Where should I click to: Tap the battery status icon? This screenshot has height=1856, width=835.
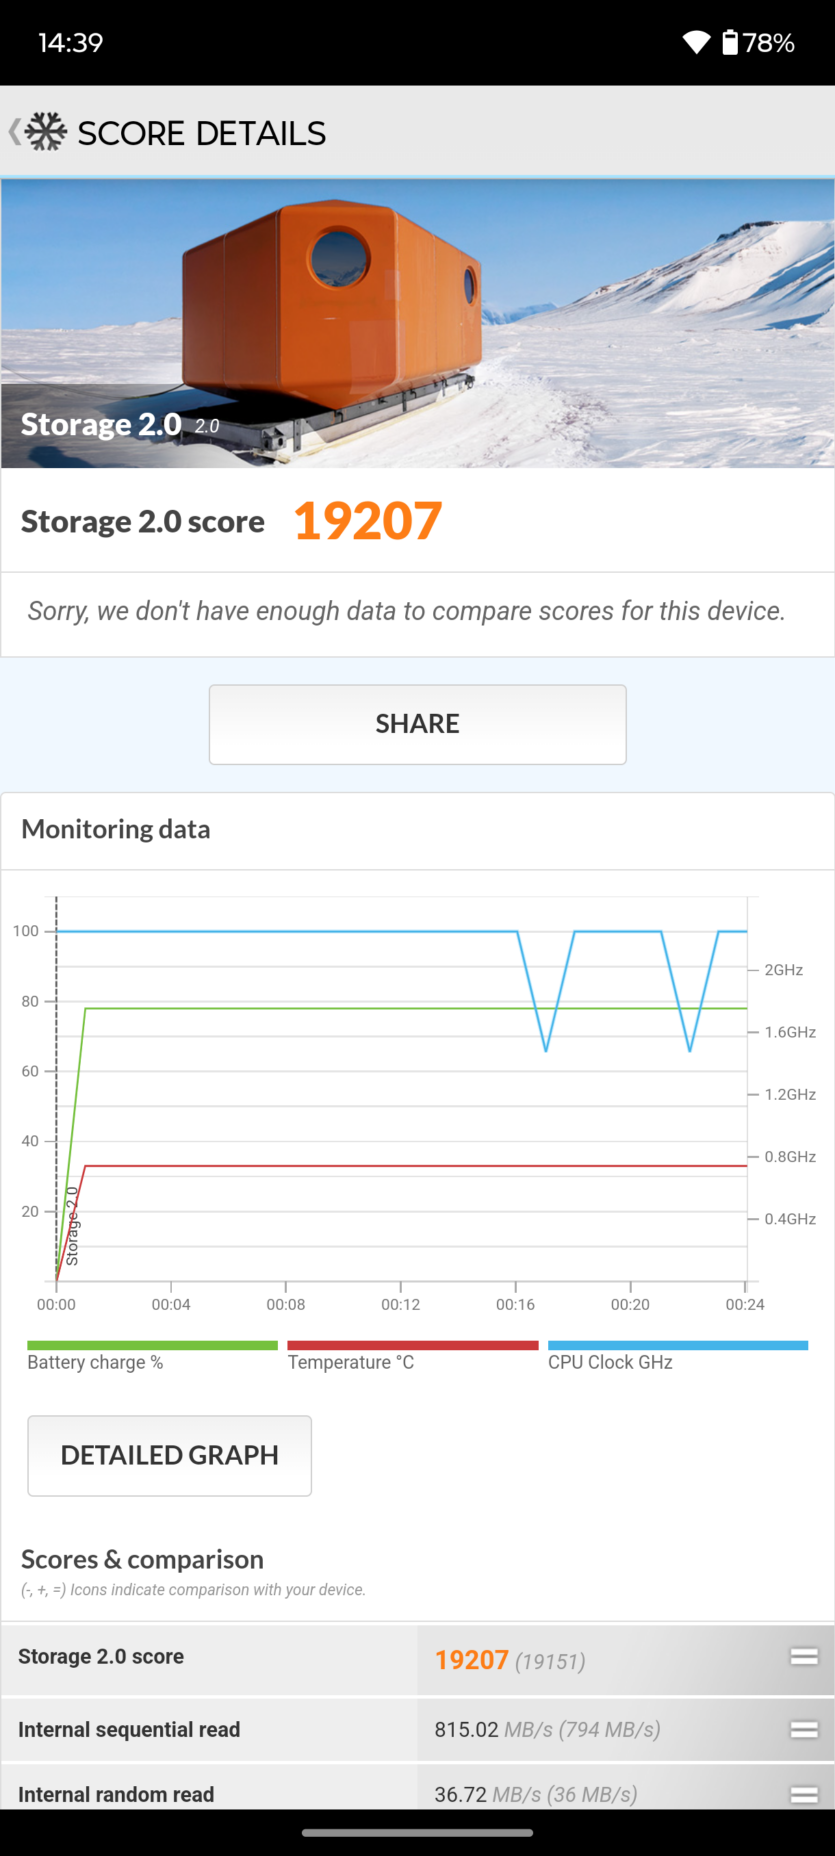coord(731,42)
